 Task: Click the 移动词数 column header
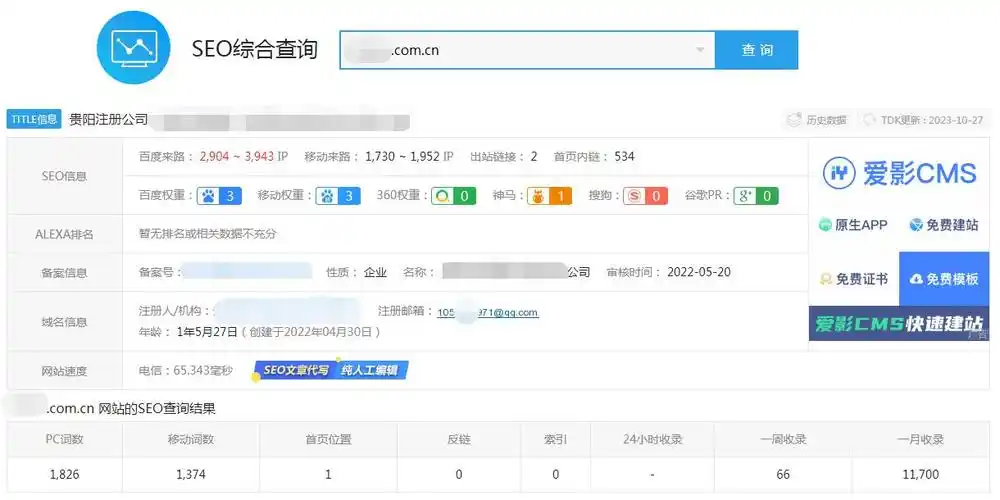[191, 439]
